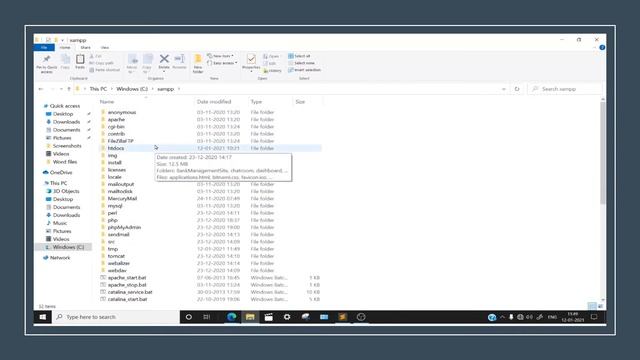Open the Easy access dropdown
Image resolution: width=640 pixels, height=360 pixels.
(x=222, y=63)
